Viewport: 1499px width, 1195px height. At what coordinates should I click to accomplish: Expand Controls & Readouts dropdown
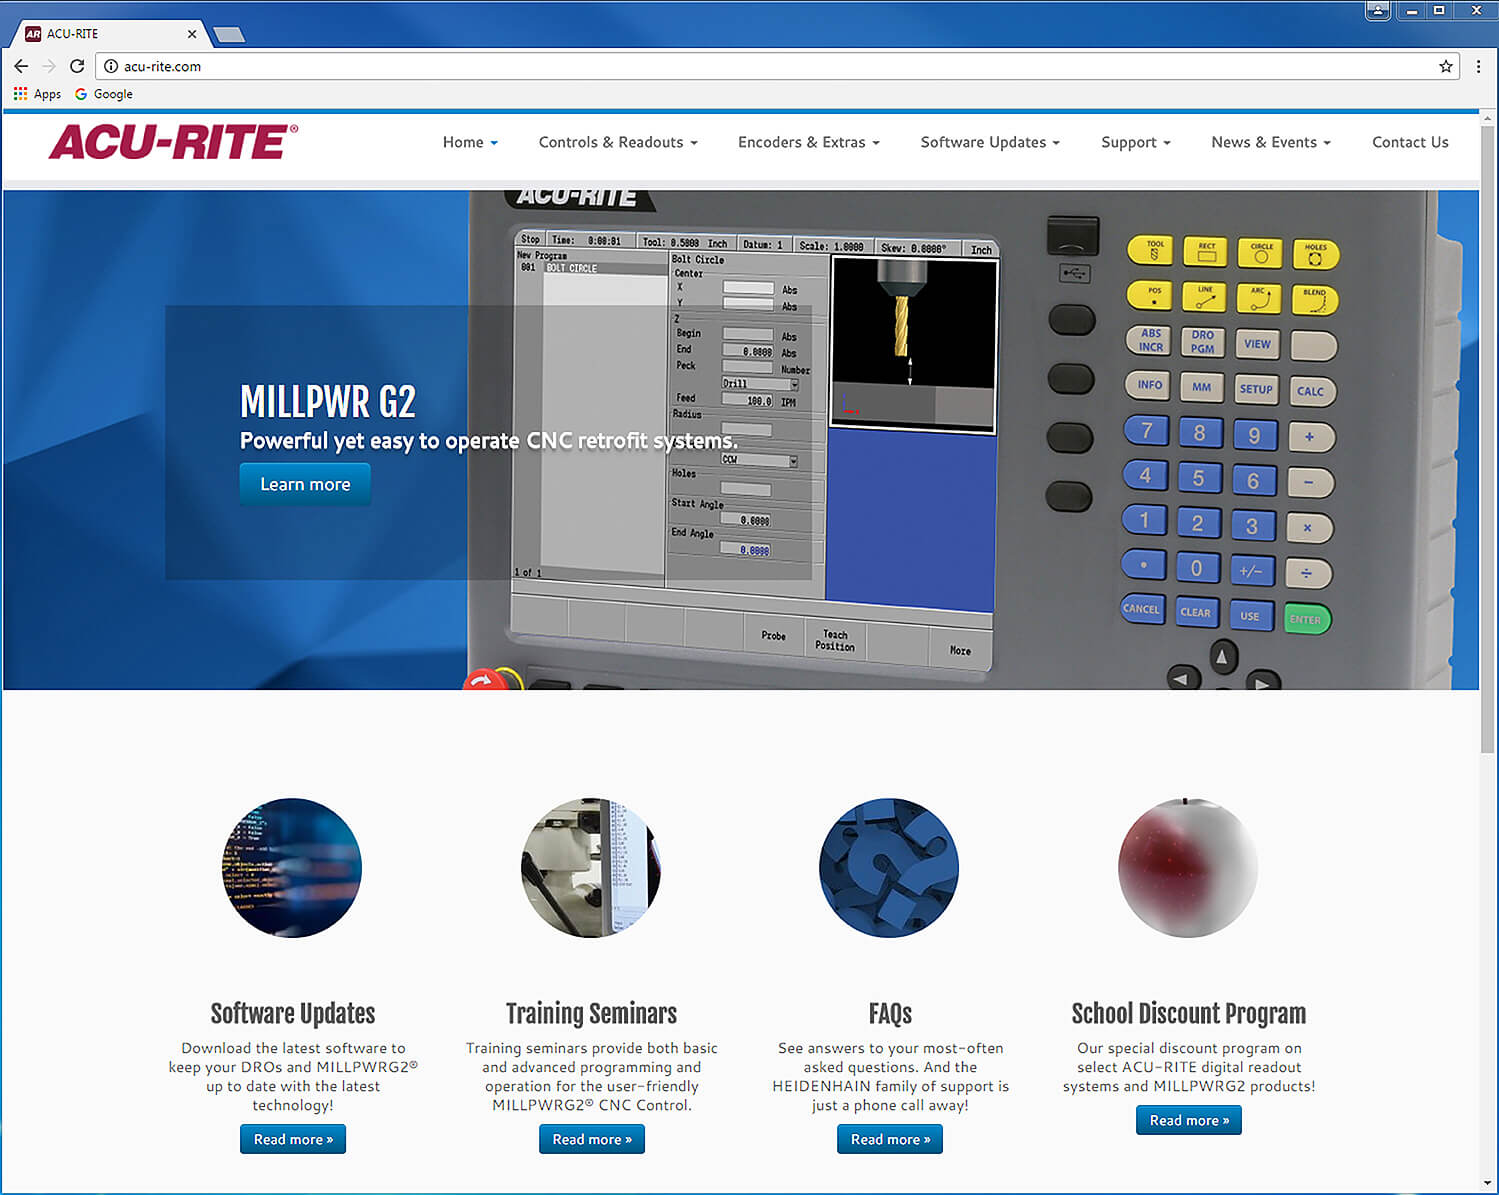click(617, 142)
